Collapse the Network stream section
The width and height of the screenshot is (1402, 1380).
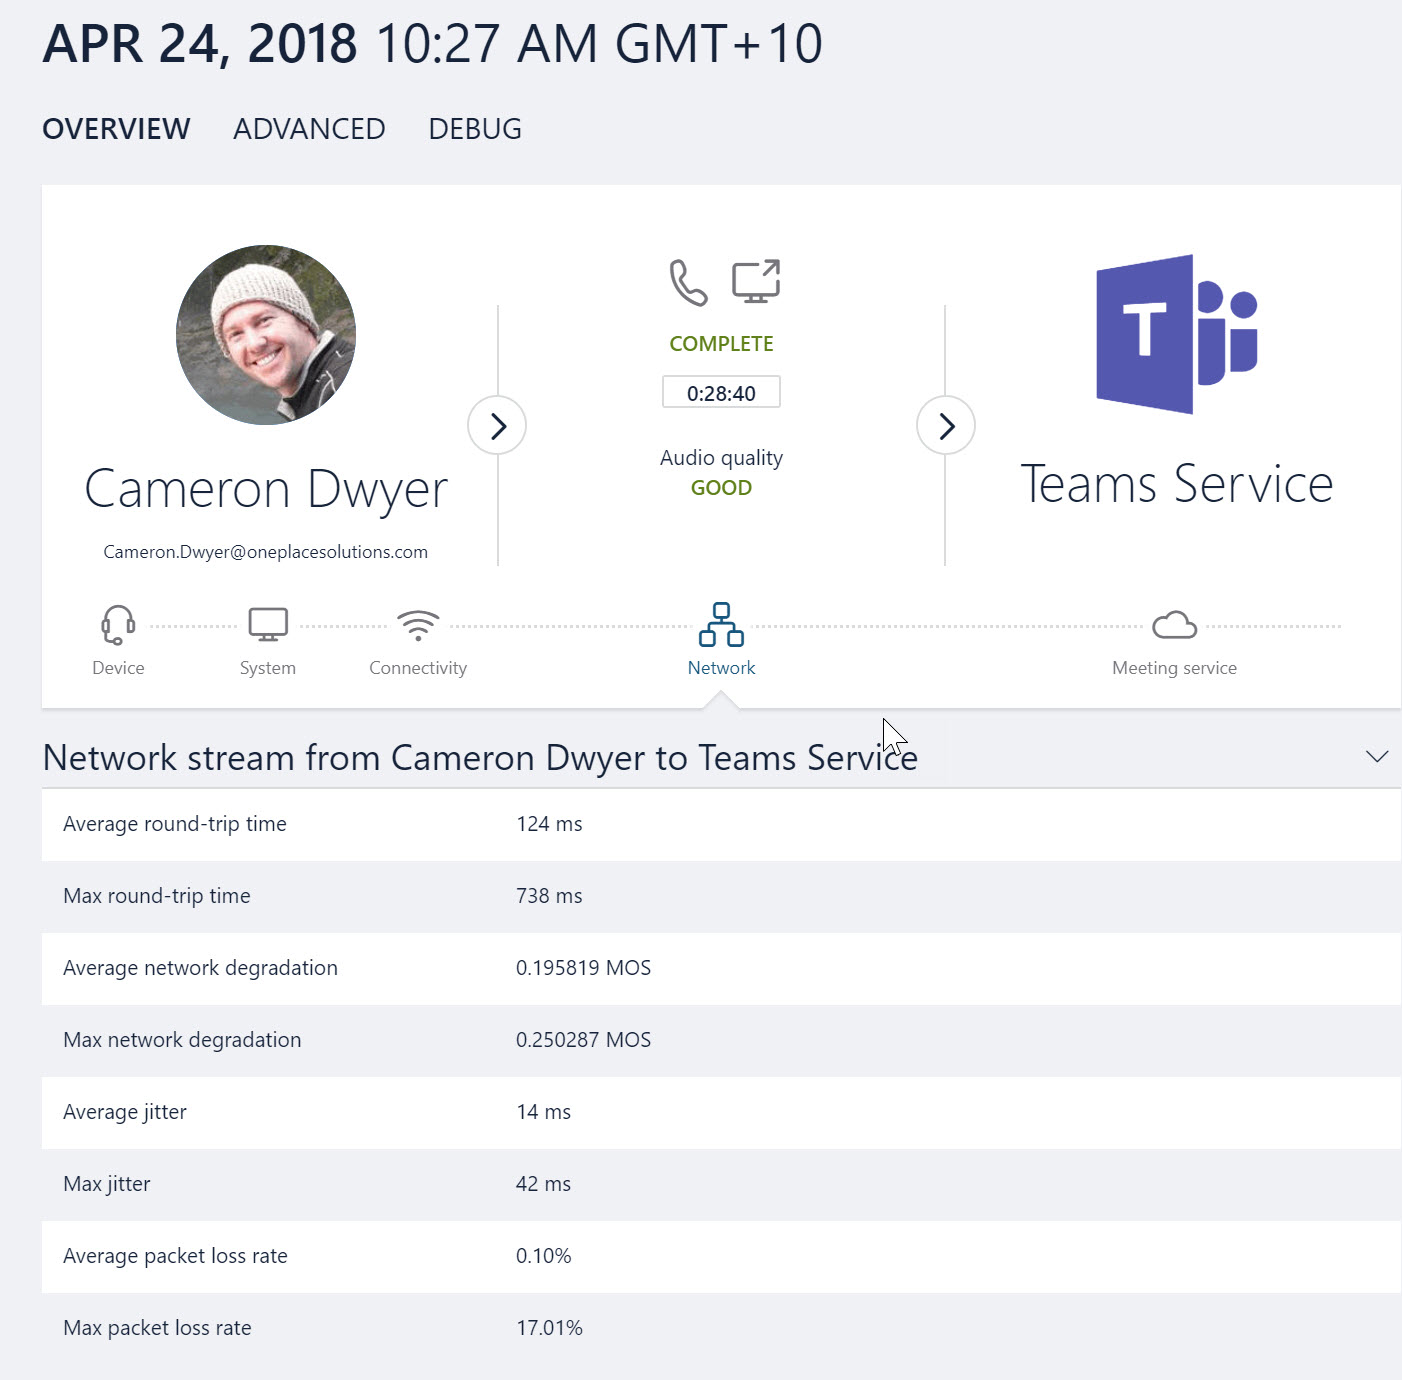1377,757
